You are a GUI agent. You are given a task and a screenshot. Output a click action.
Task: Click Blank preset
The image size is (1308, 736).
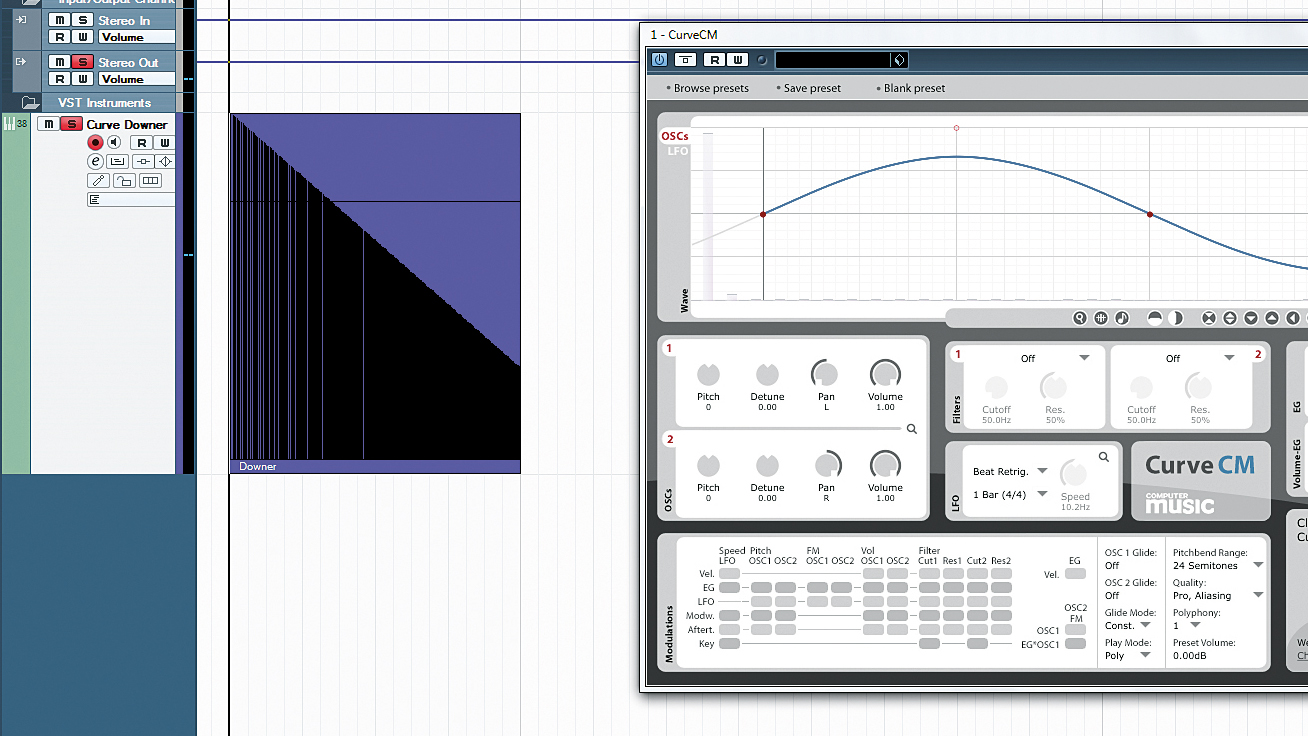[x=914, y=88]
